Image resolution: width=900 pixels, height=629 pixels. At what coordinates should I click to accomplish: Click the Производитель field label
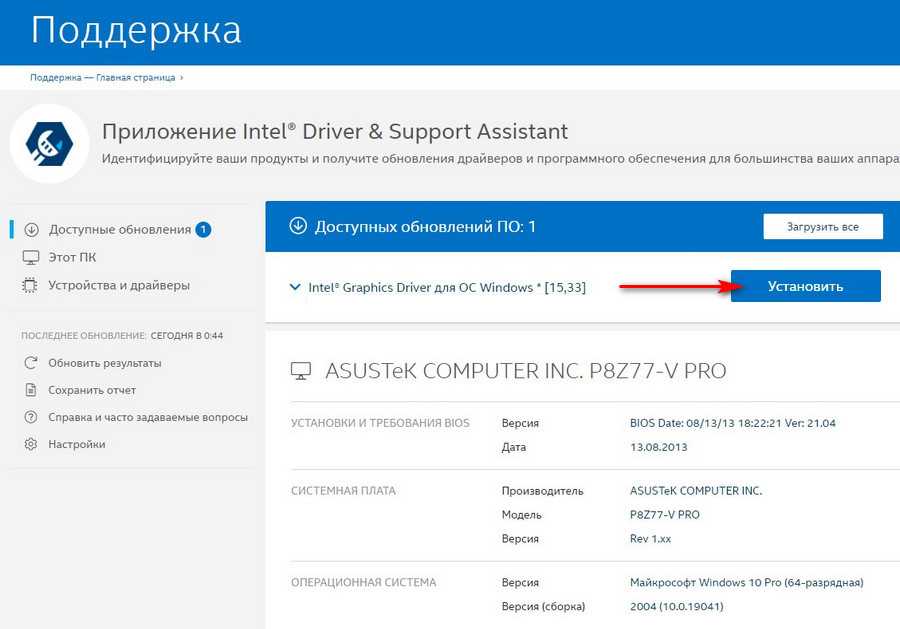(x=542, y=491)
